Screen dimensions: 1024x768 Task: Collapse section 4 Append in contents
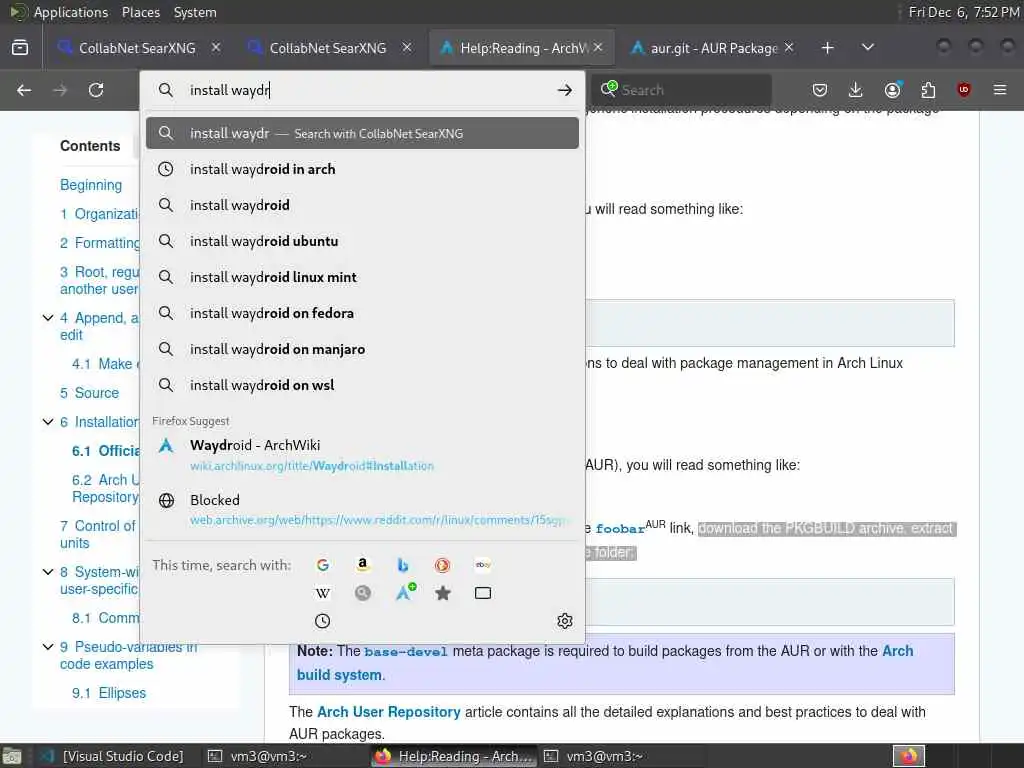point(48,318)
